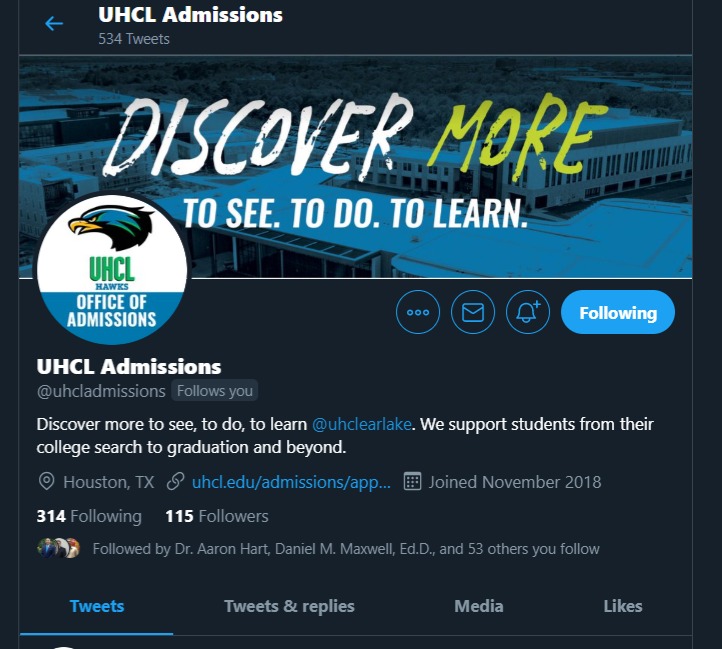Toggle the Following button to unfollow

618,312
